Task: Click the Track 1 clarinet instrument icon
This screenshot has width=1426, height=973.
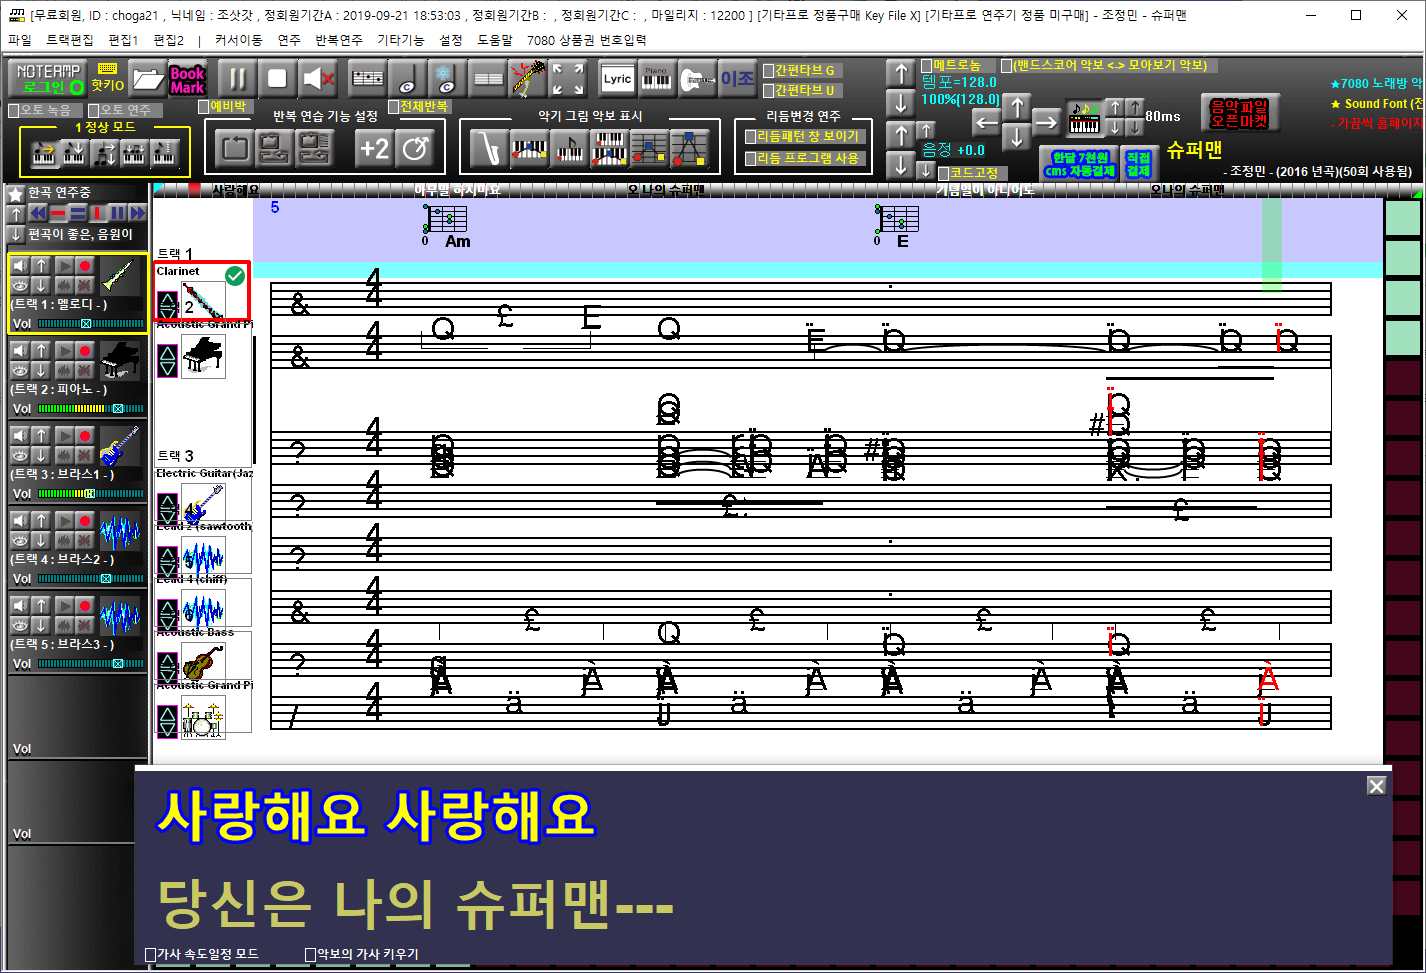Action: pos(121,274)
